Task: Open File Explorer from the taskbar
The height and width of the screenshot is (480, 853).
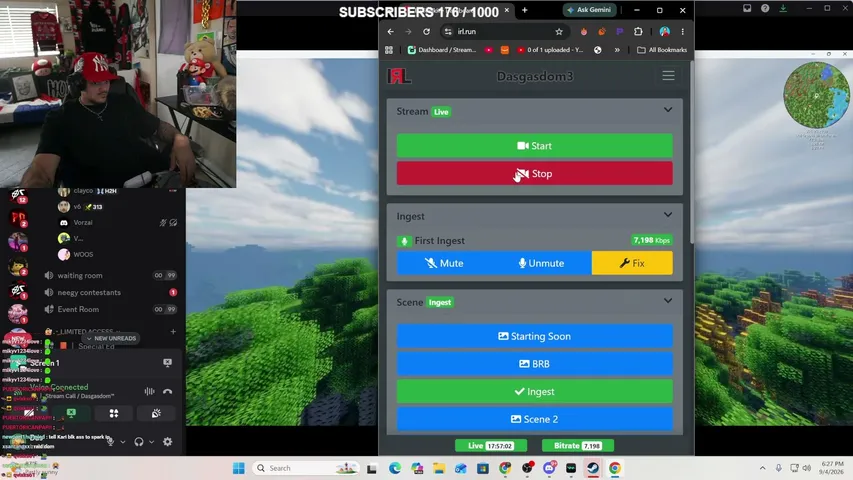Action: tap(438, 468)
